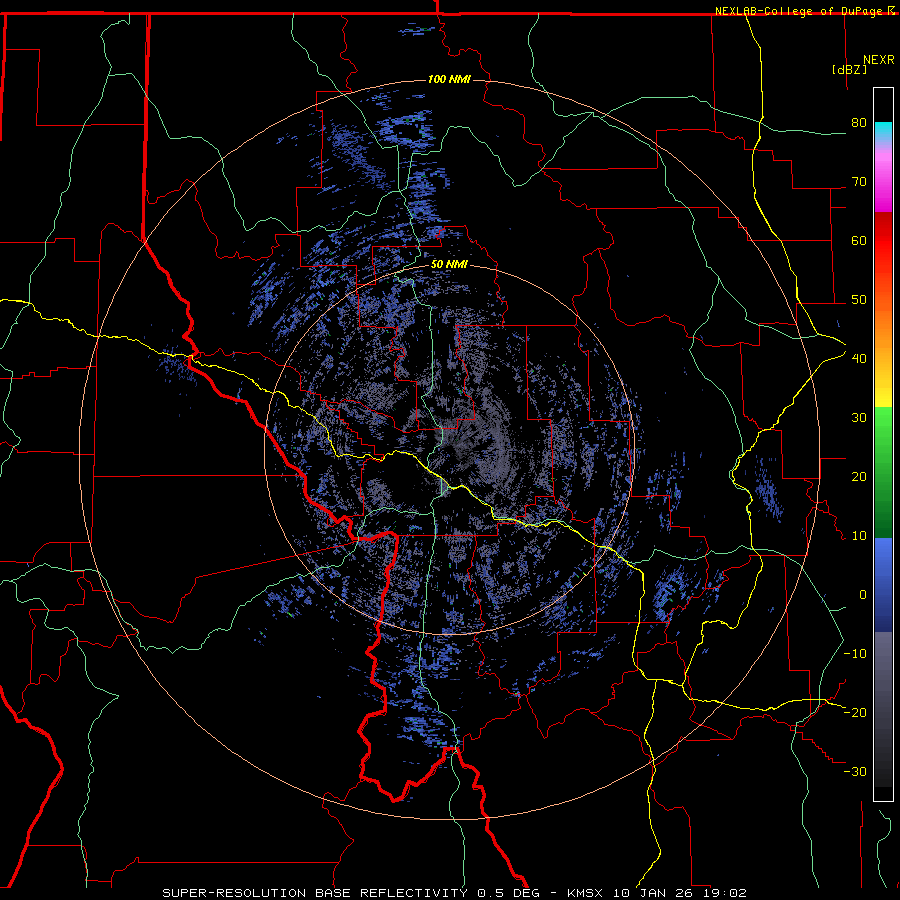Click the SUPER-RESOLUTION BASE REFLECTIVITY caption text
The image size is (900, 900).
click(x=315, y=893)
